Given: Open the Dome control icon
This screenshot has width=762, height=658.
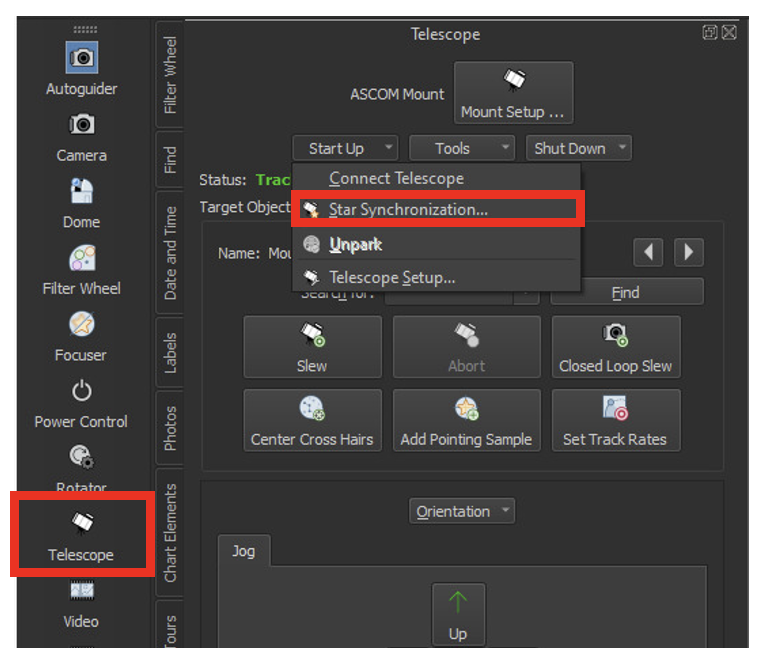Looking at the screenshot, I should [x=81, y=192].
